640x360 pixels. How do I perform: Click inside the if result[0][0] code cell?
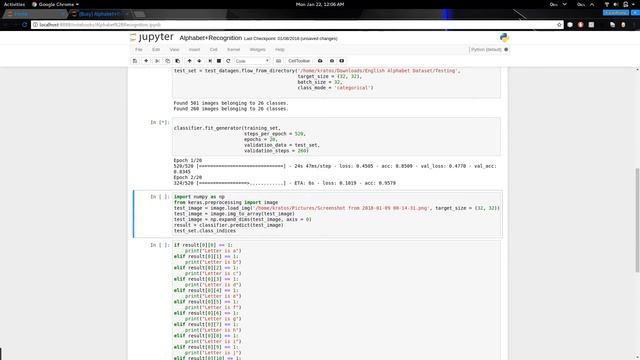tap(336, 300)
